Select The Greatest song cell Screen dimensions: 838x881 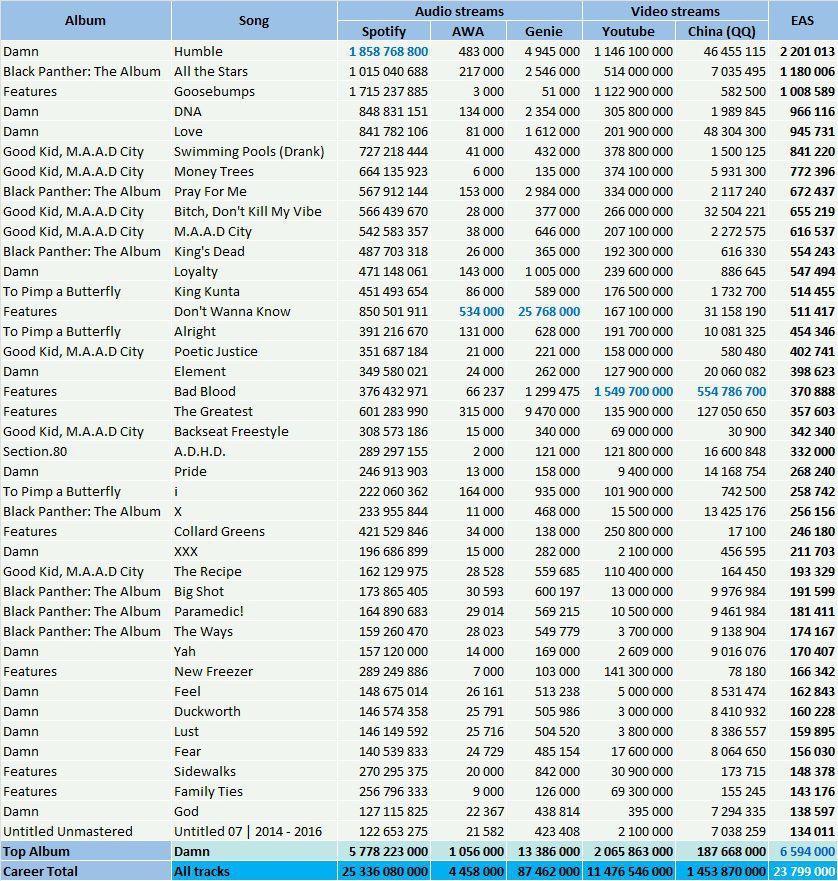pos(254,411)
